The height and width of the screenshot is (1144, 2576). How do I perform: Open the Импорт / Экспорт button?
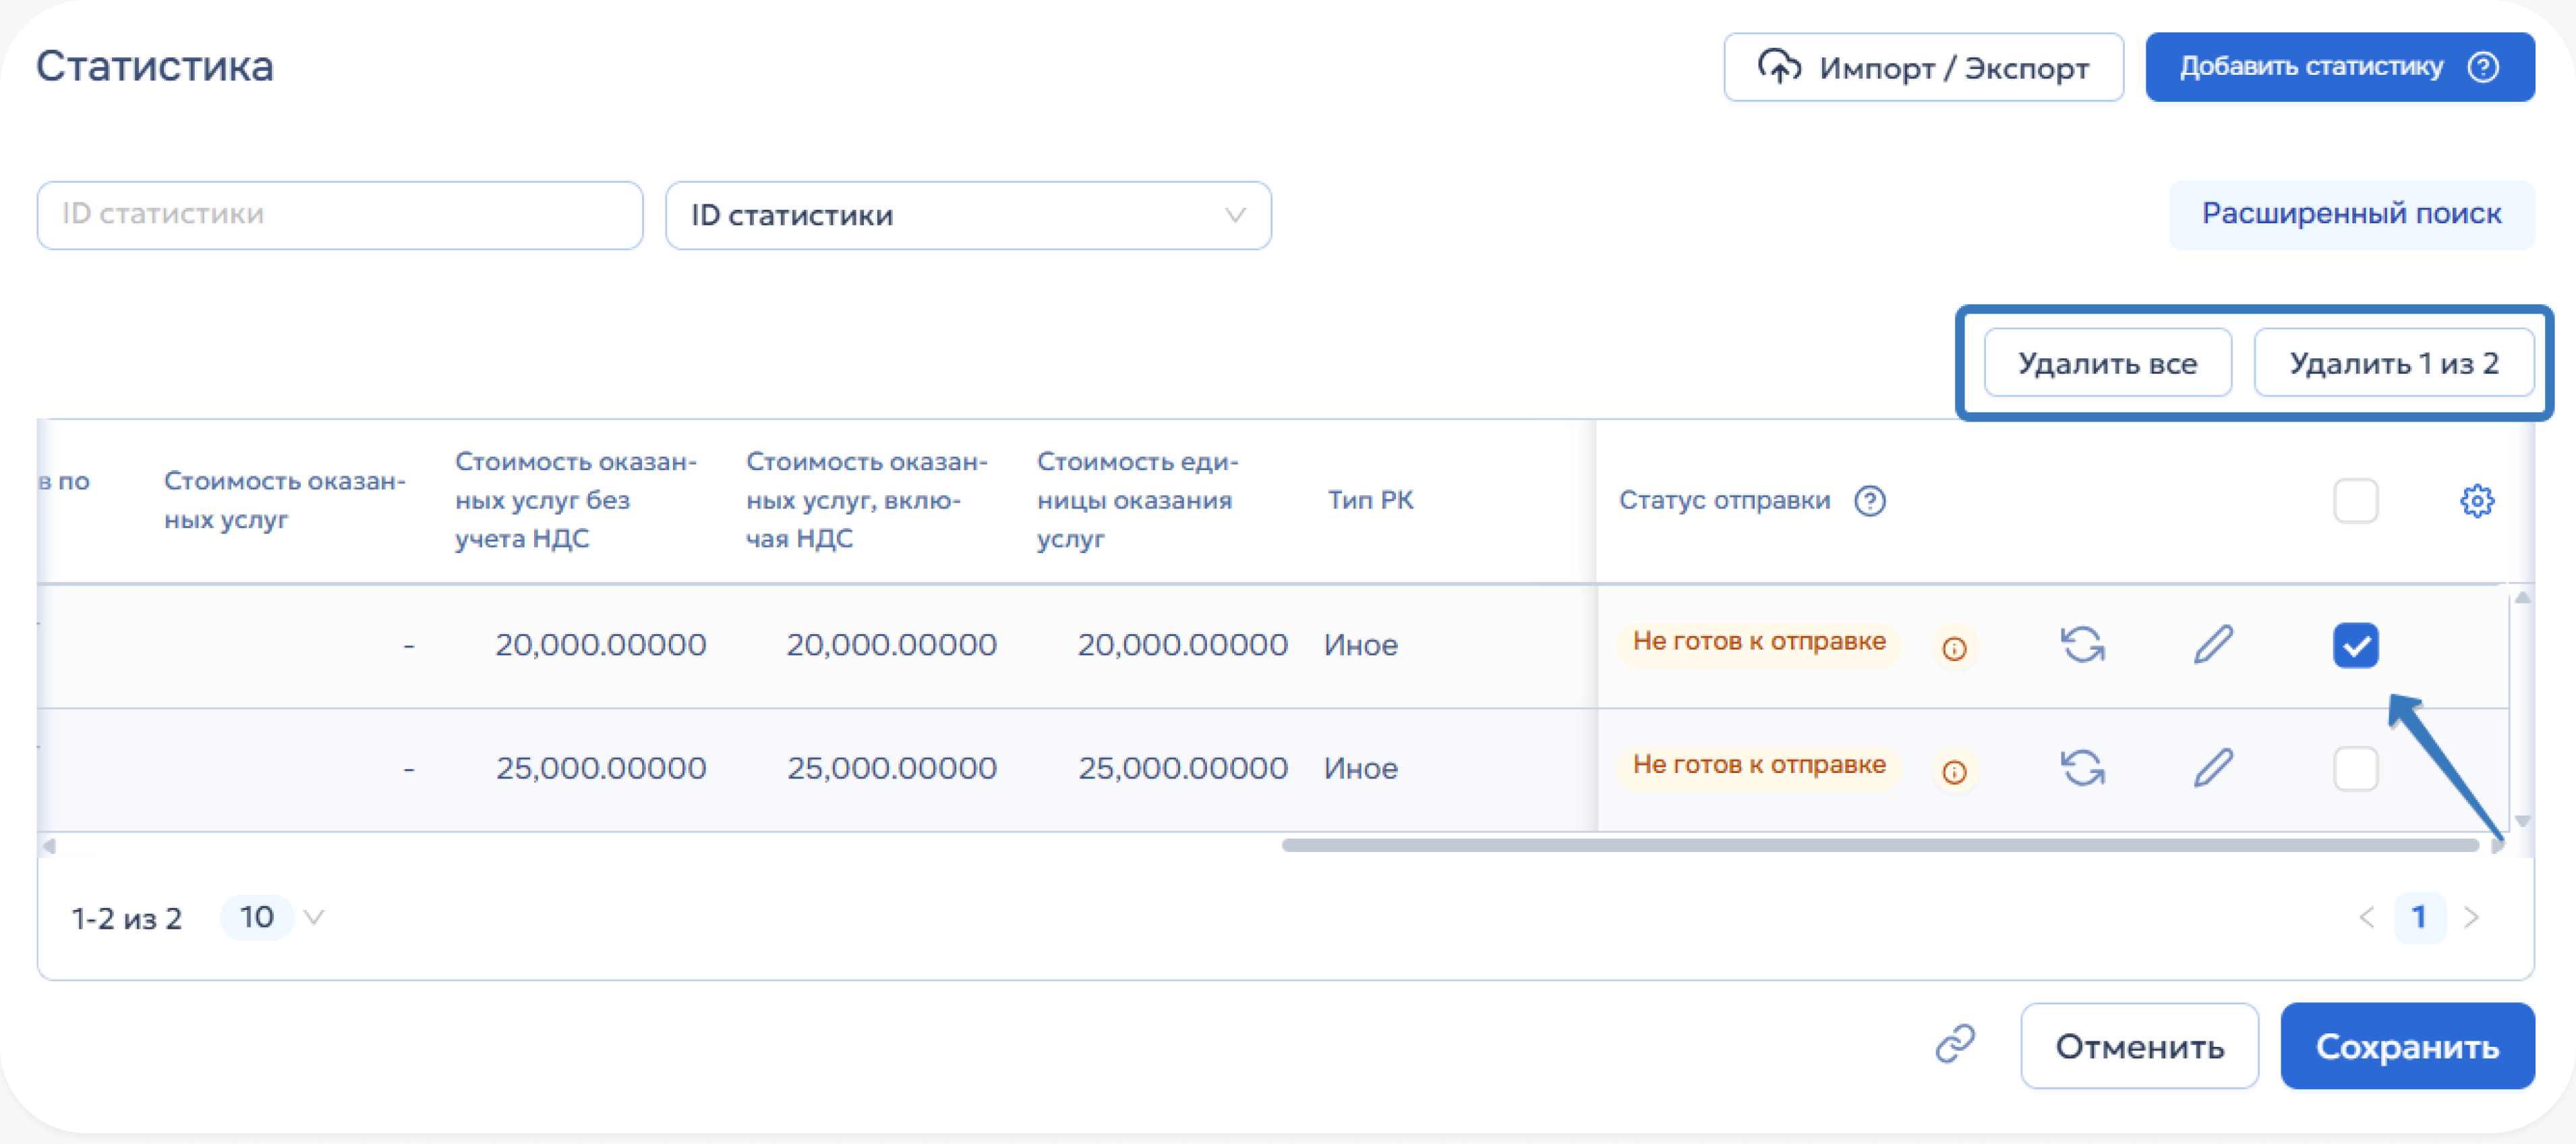pos(1923,67)
